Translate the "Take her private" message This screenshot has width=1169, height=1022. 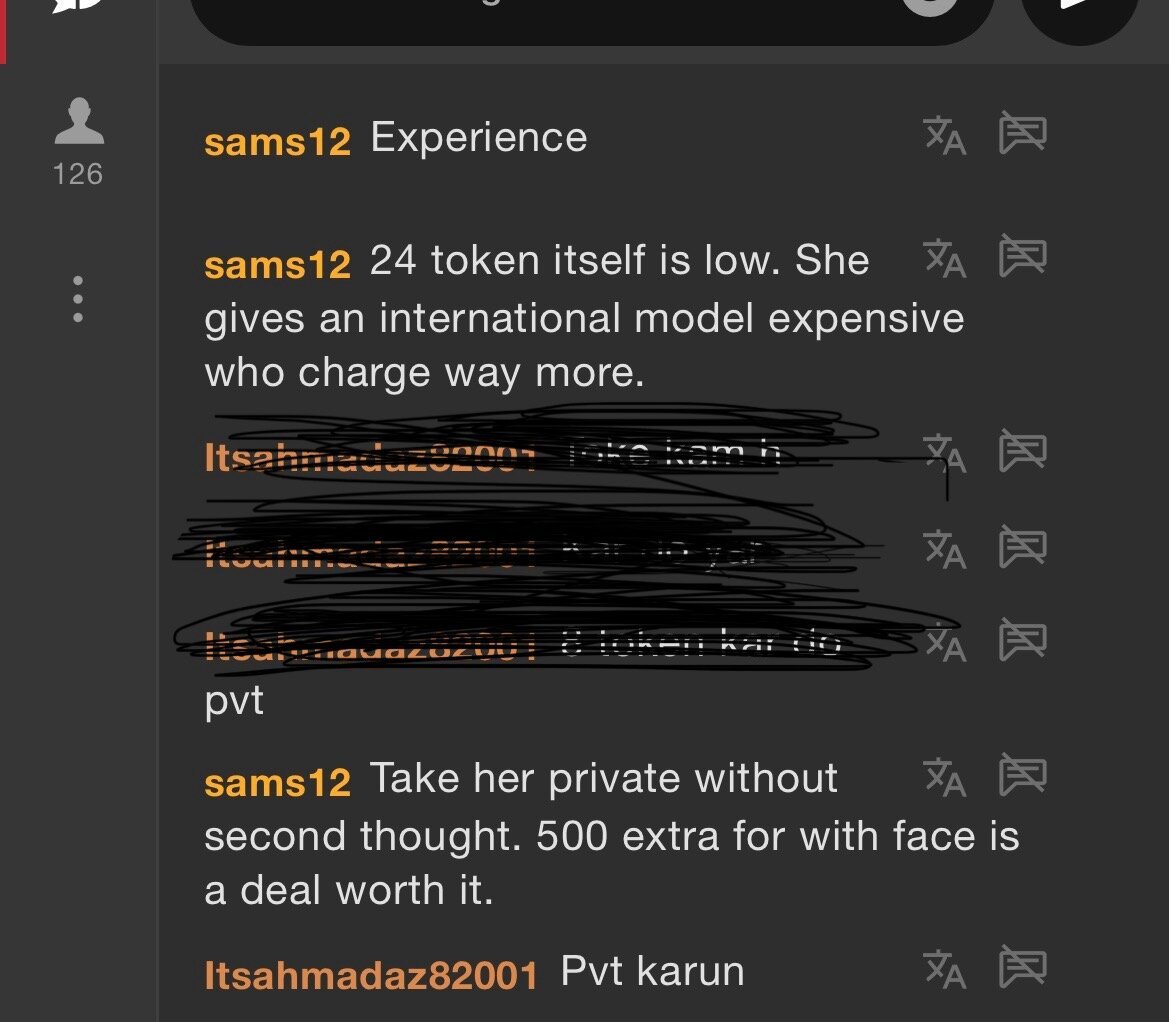[945, 777]
